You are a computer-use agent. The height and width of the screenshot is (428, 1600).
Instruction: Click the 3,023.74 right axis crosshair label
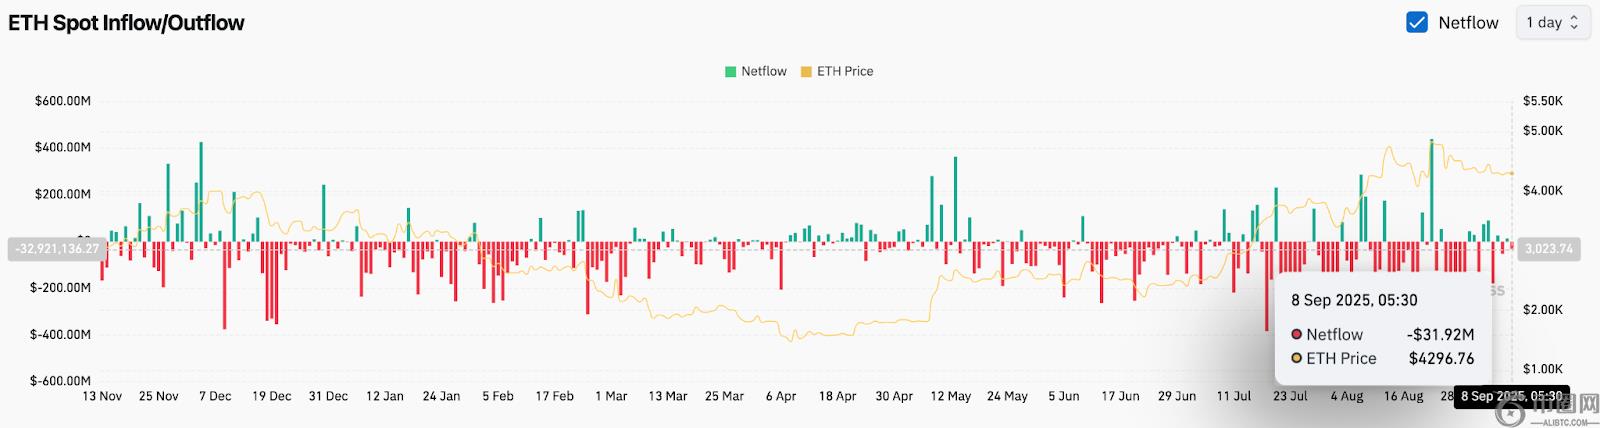pyautogui.click(x=1548, y=249)
